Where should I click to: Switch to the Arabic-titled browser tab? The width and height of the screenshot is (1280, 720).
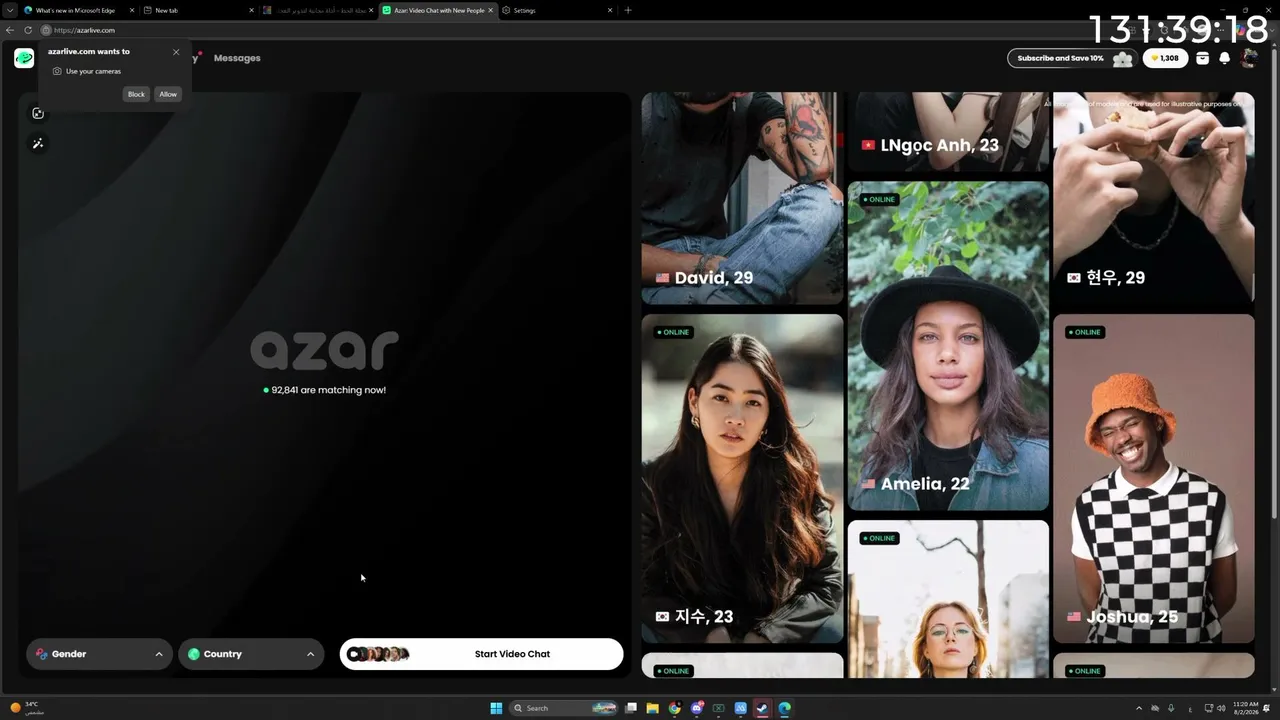318,10
